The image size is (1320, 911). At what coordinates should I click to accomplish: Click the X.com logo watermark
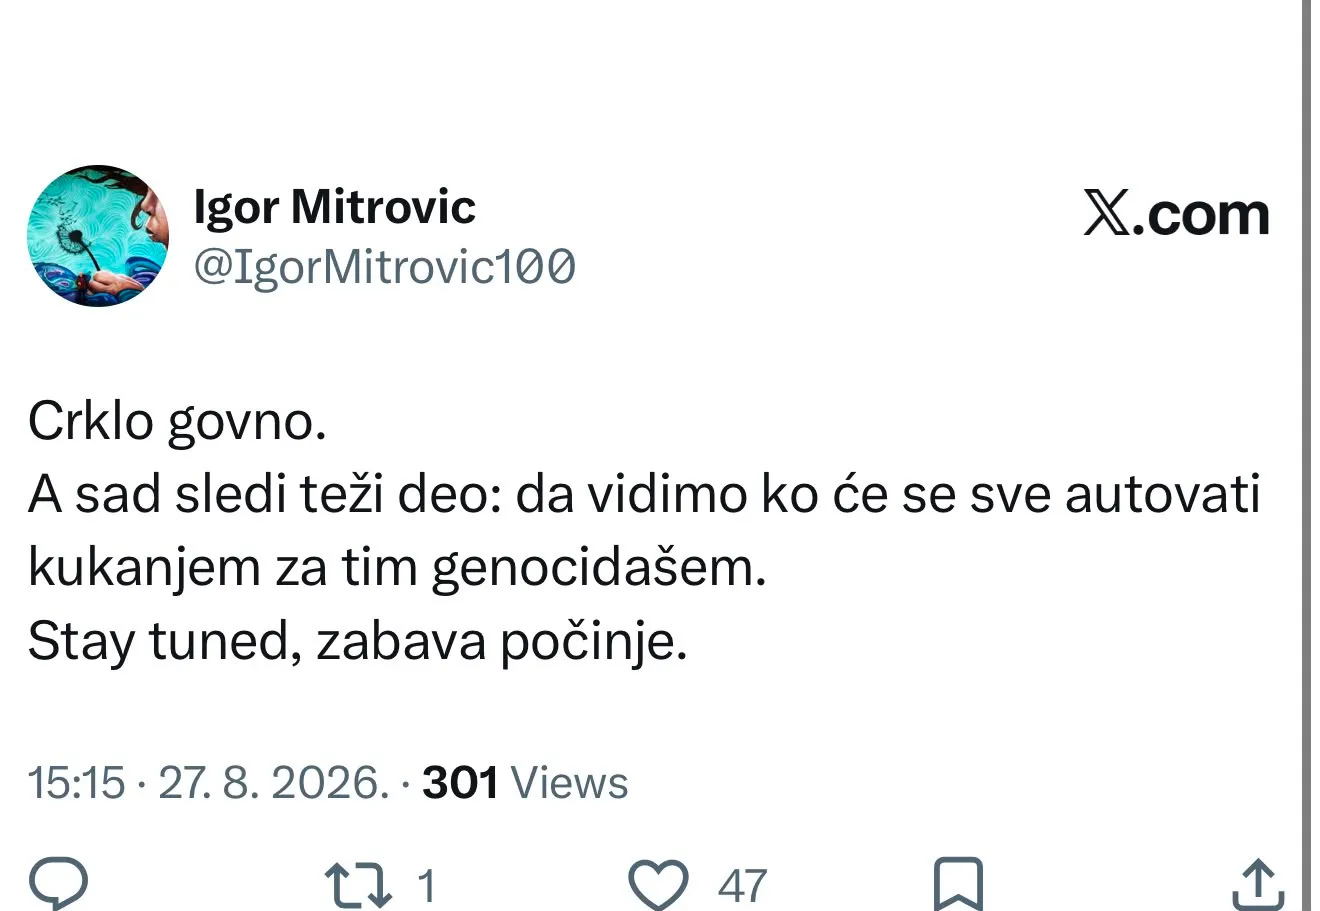[x=1176, y=214]
